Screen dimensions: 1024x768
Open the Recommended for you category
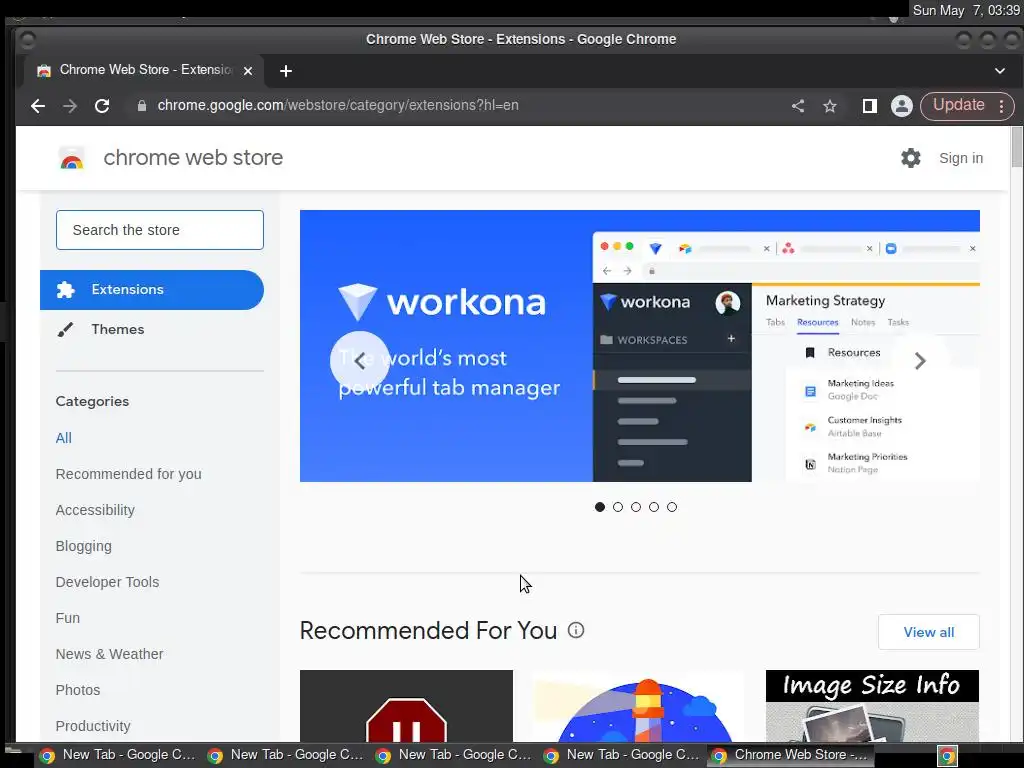click(129, 474)
